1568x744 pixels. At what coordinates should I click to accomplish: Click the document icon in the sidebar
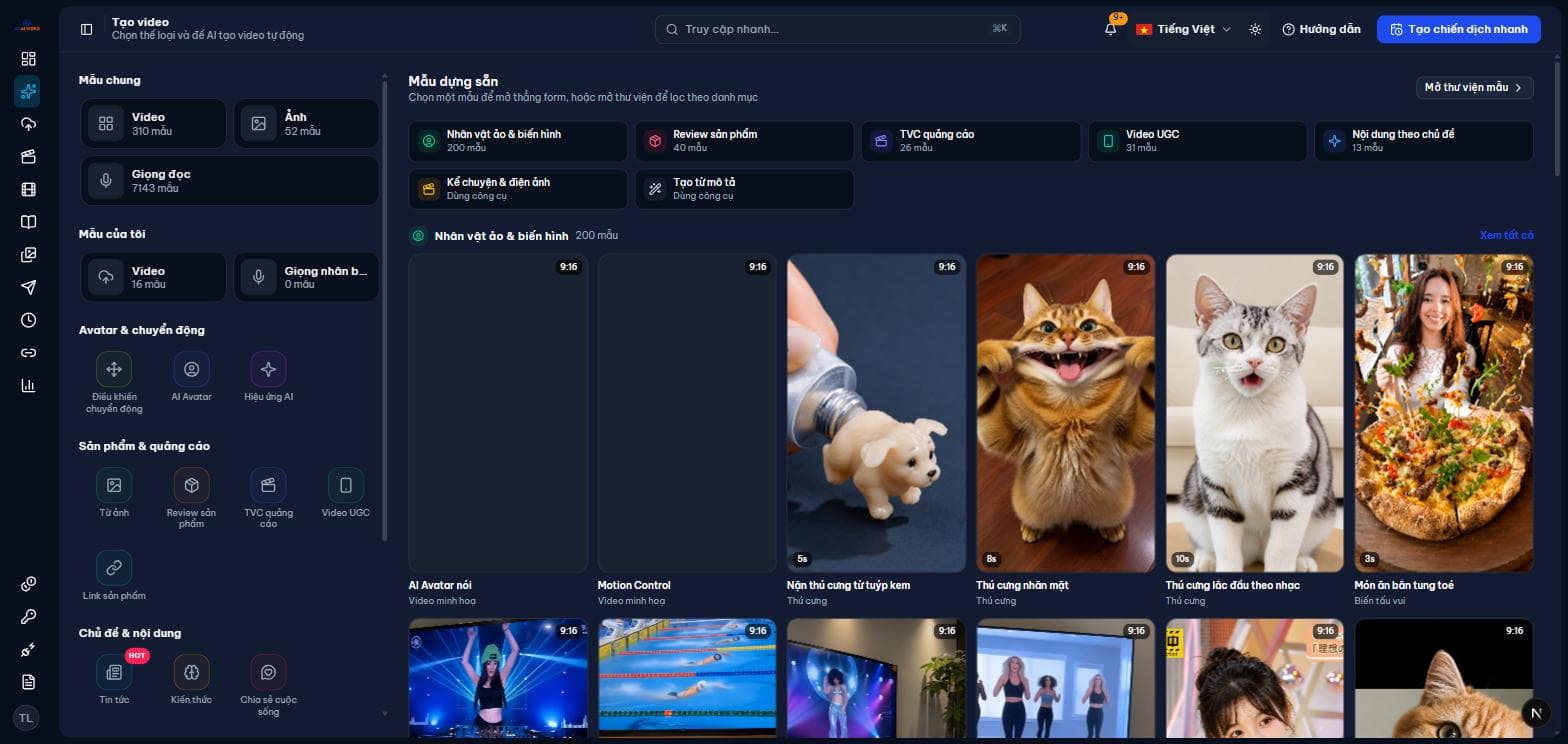28,682
